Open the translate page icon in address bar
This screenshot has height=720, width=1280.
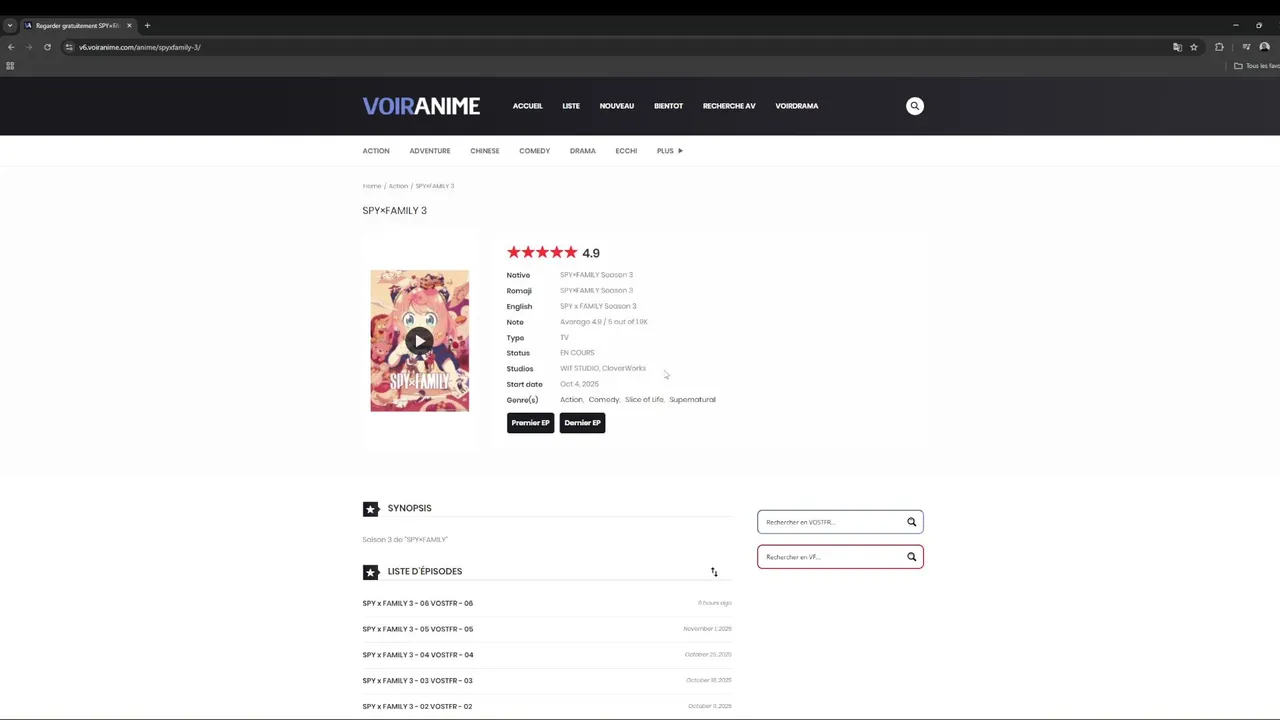[x=1177, y=47]
